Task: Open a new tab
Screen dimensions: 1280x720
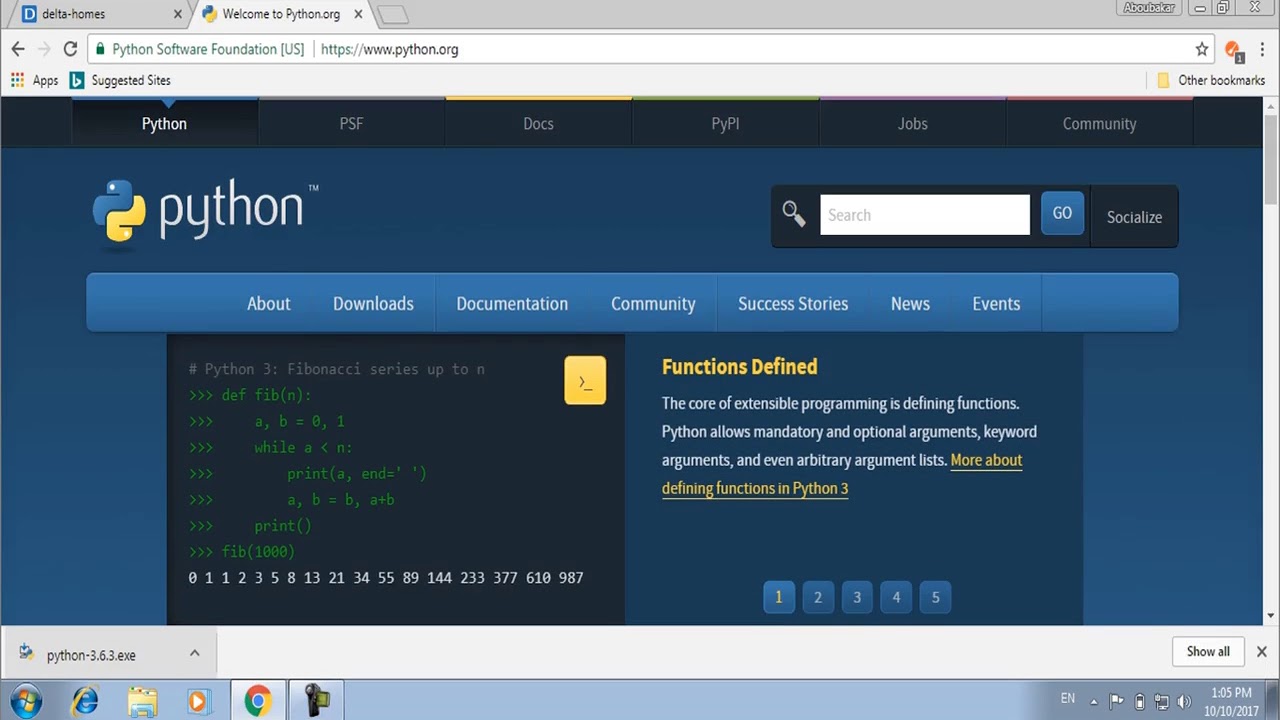Action: click(x=393, y=14)
